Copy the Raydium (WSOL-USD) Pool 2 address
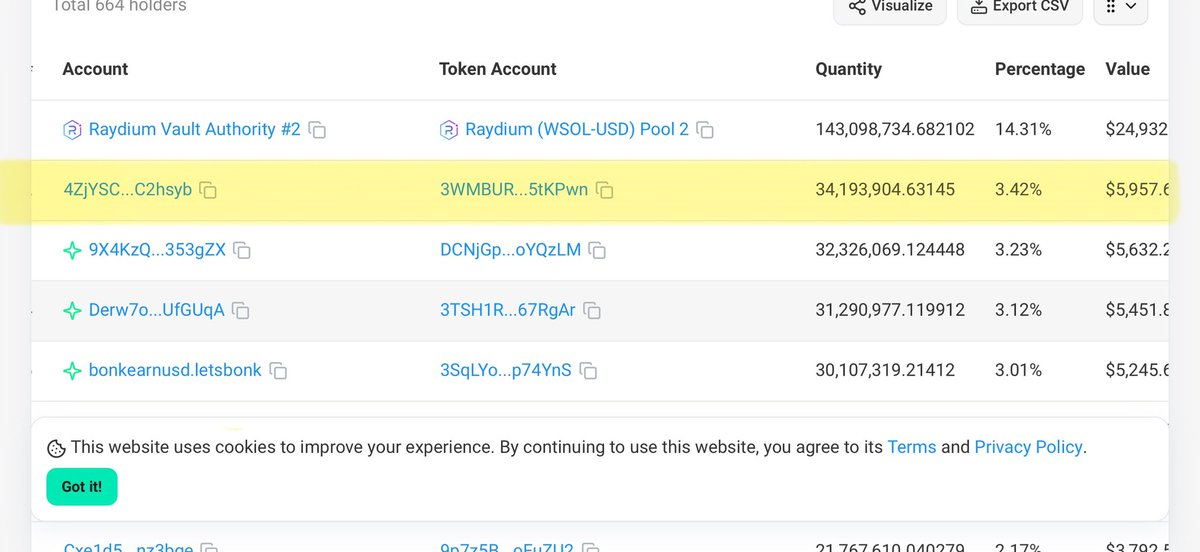The width and height of the screenshot is (1200, 552). [x=705, y=130]
